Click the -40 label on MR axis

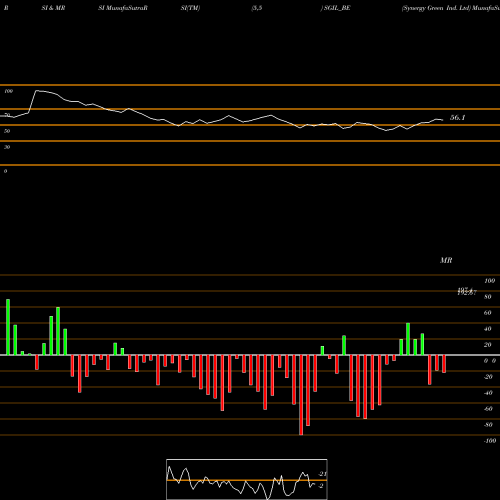(x=488, y=393)
